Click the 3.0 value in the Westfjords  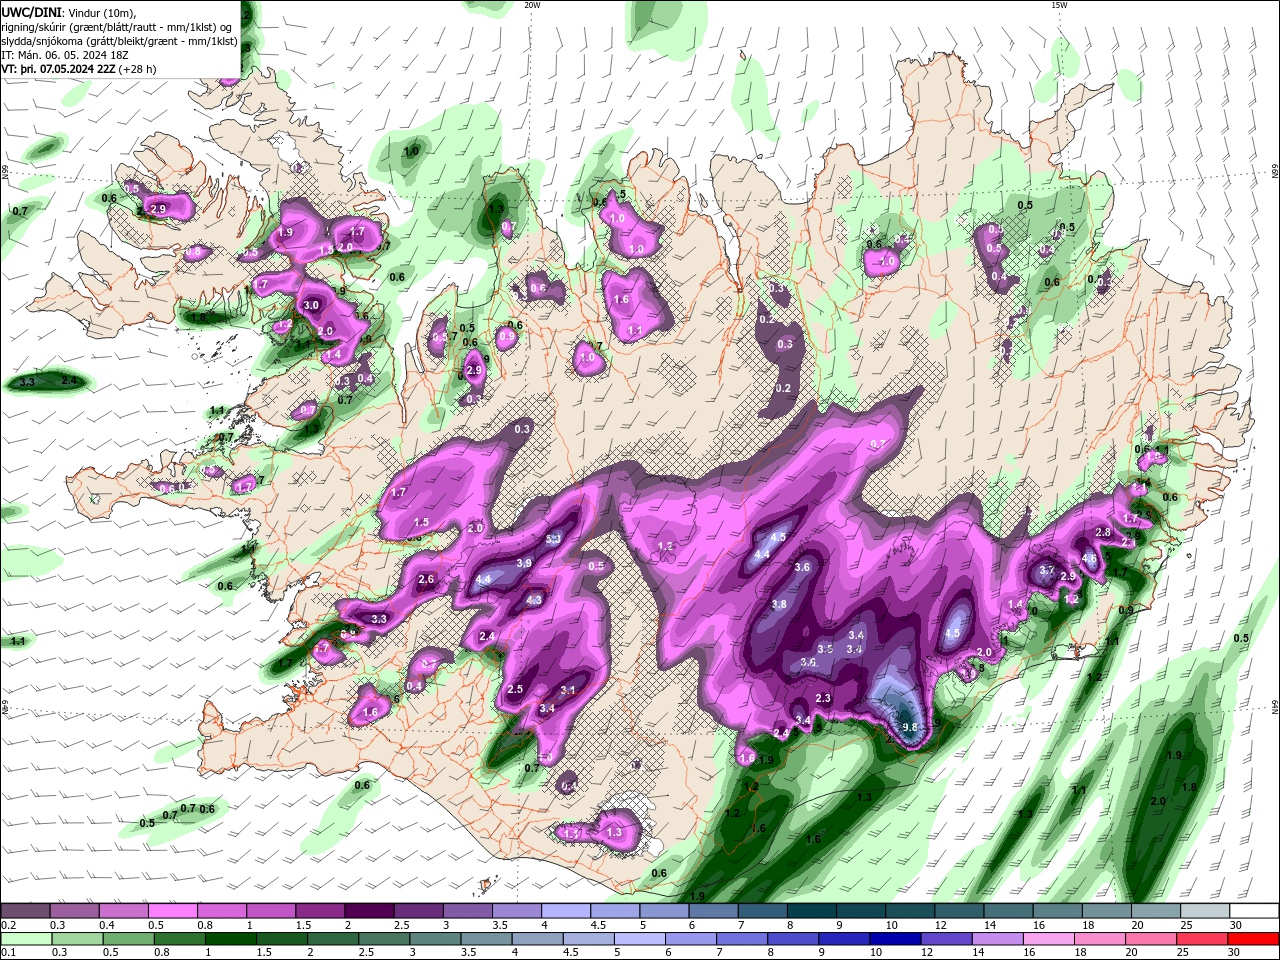tap(311, 306)
